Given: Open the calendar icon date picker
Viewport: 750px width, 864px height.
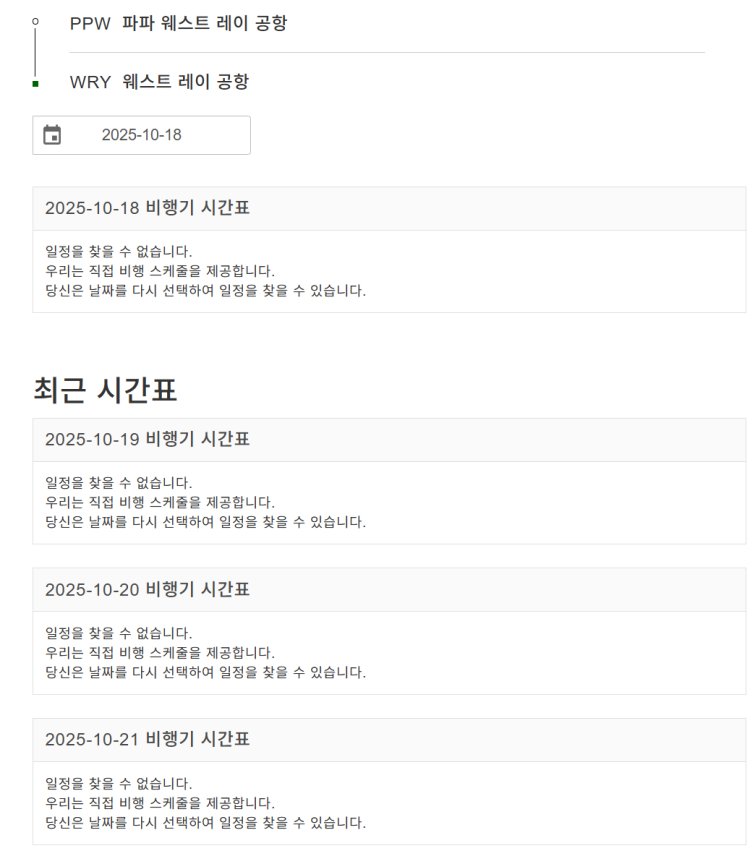Looking at the screenshot, I should point(52,135).
